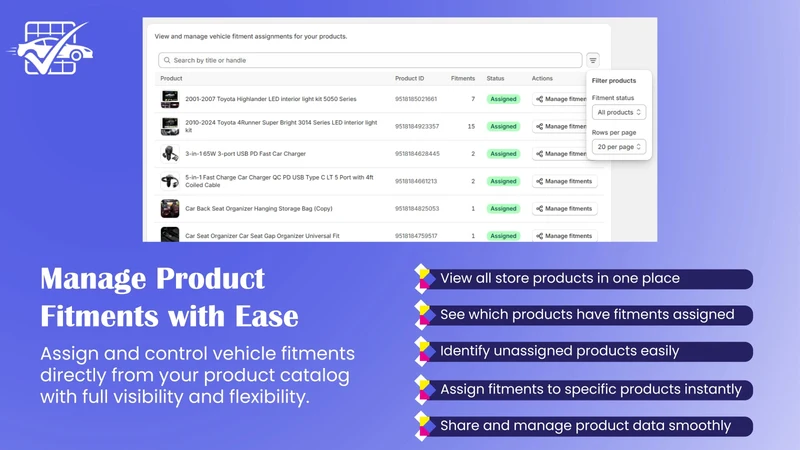
Task: Open 3-in-1 65W charger product thumbnail
Action: click(x=170, y=154)
